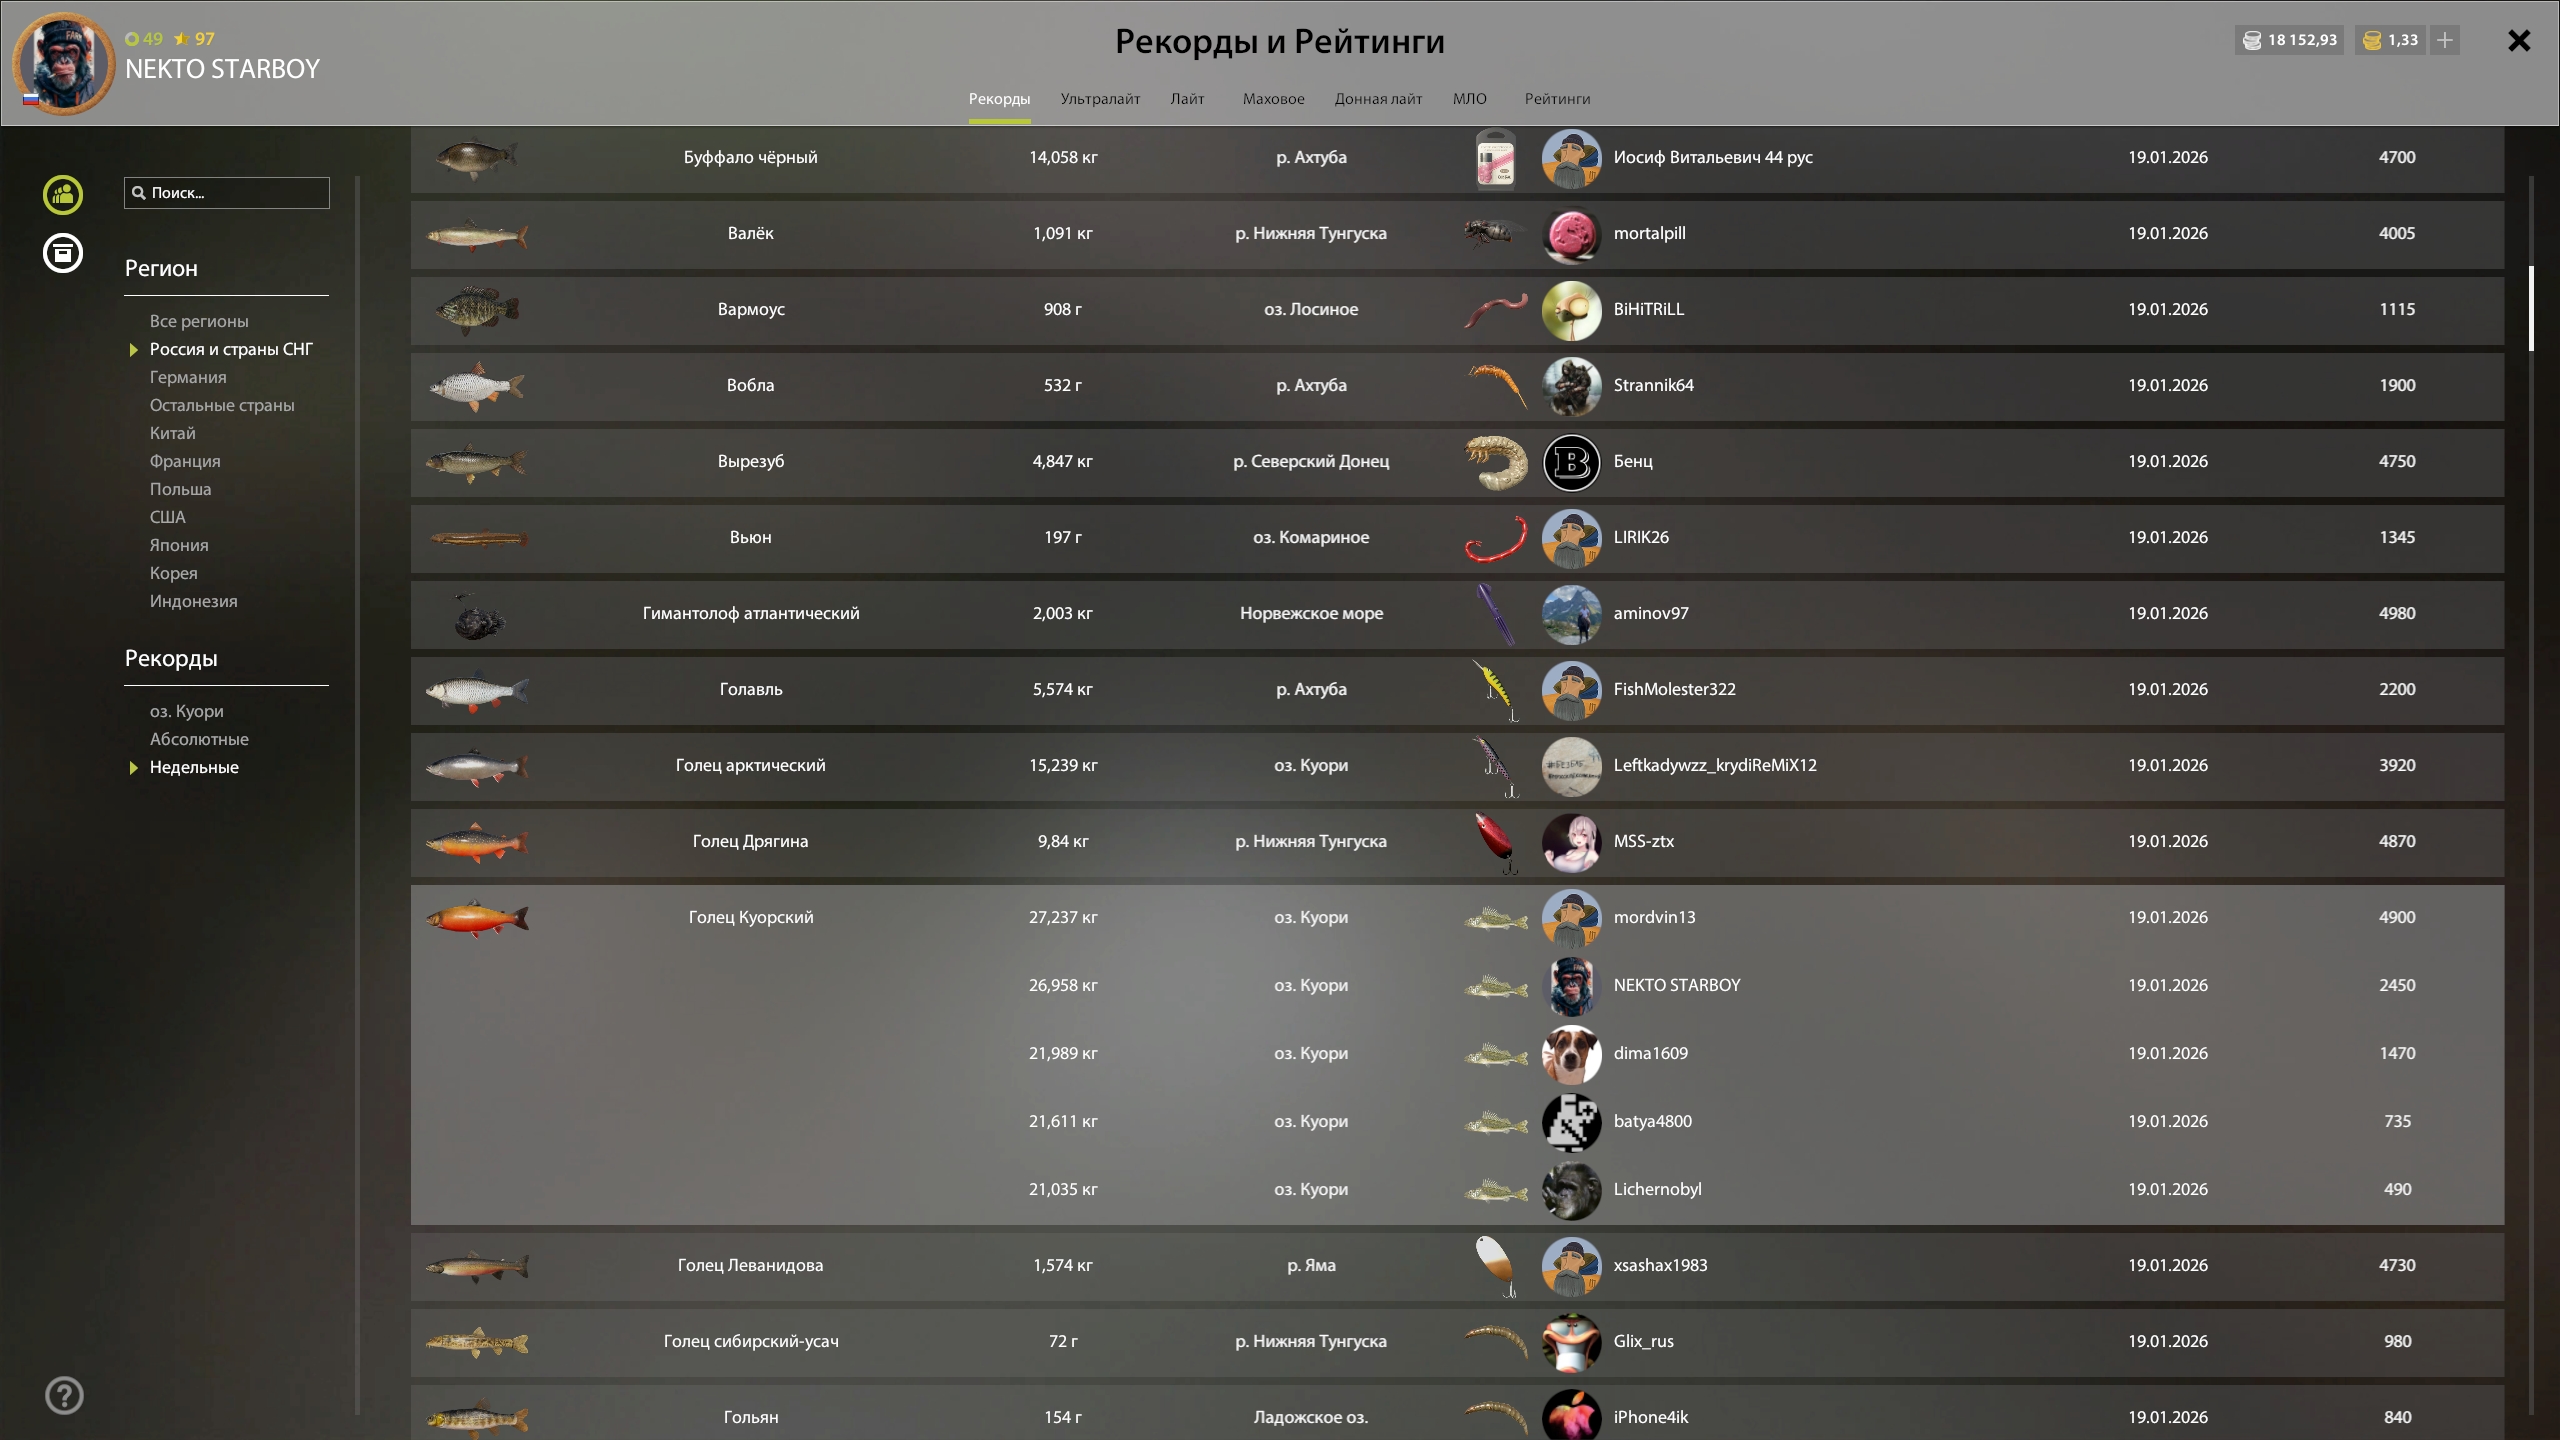This screenshot has height=1440, width=2560.
Task: Click the NEKTO STARBOY profile avatar
Action: 63,63
